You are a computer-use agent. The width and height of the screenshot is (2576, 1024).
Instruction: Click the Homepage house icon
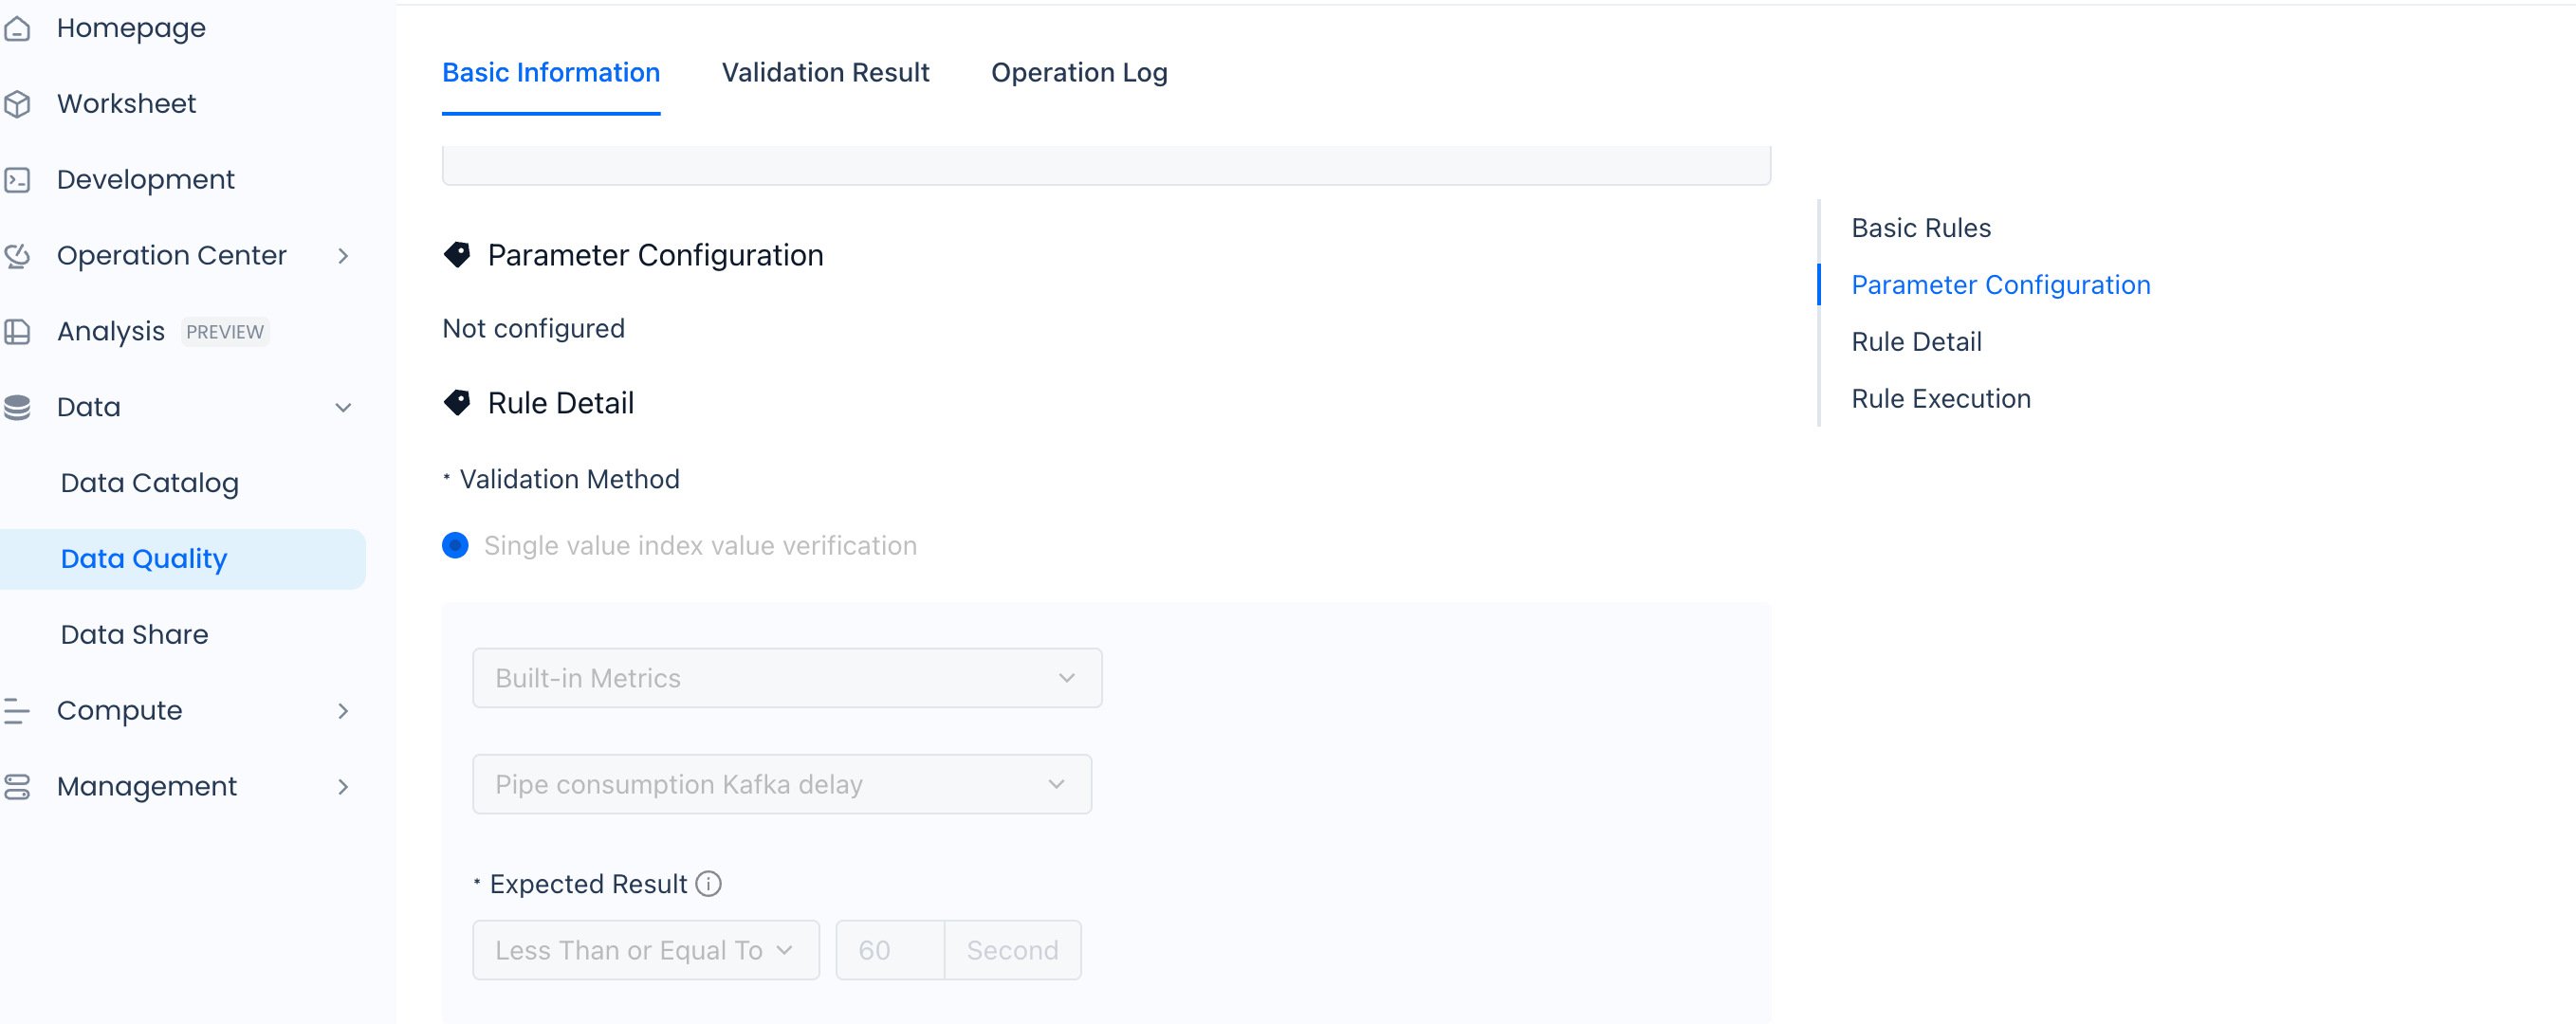coord(17,29)
